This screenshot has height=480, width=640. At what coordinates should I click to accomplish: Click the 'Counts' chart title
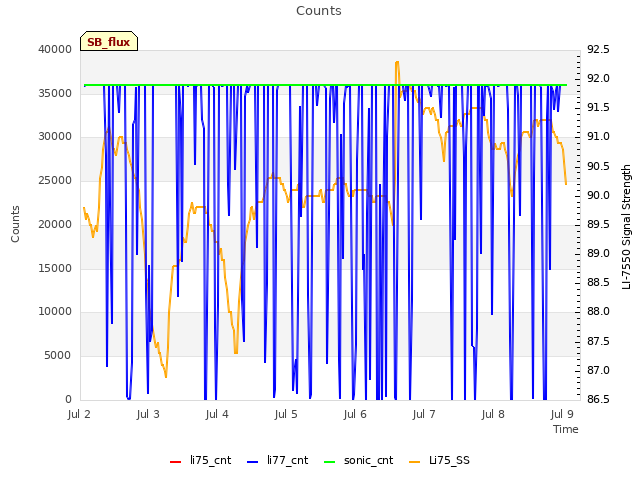click(x=319, y=11)
